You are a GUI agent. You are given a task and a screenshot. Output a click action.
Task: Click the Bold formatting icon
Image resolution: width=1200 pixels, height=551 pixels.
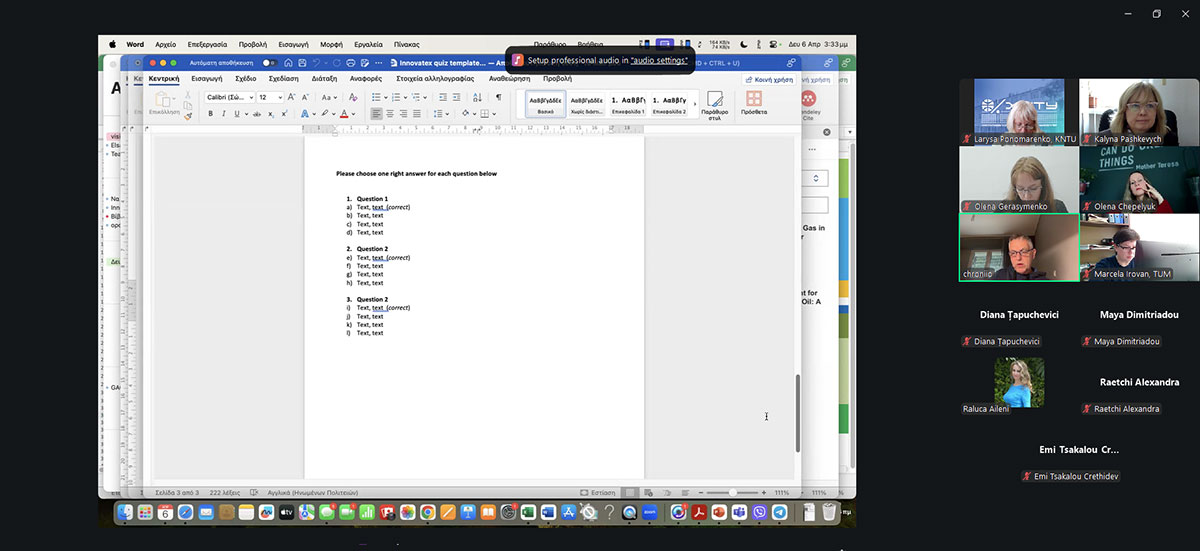click(211, 114)
